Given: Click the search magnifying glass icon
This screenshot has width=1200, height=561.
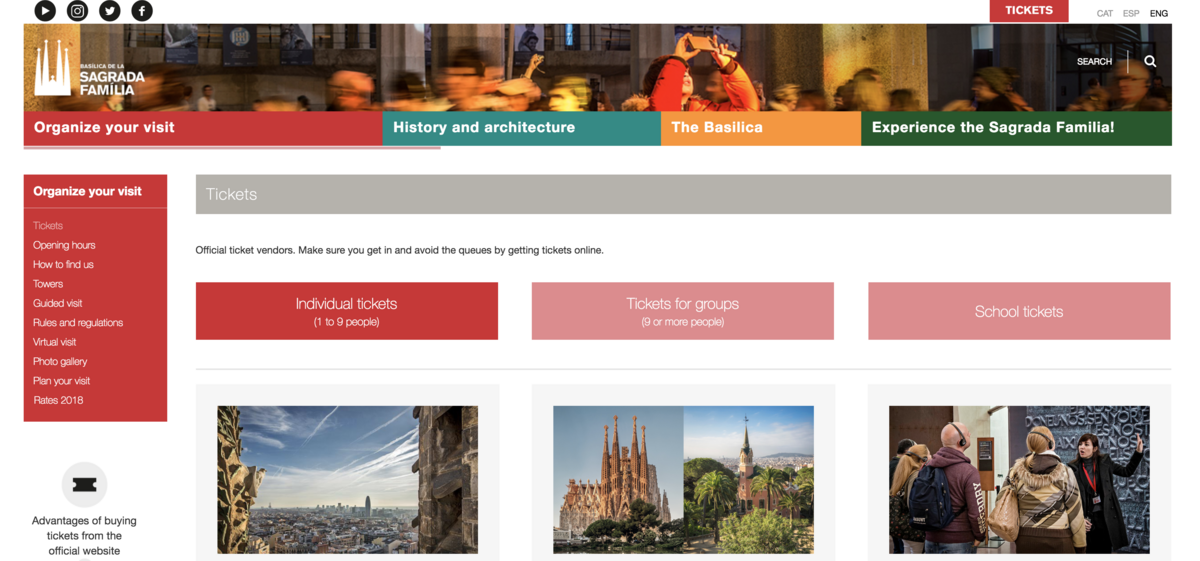Looking at the screenshot, I should coord(1150,61).
